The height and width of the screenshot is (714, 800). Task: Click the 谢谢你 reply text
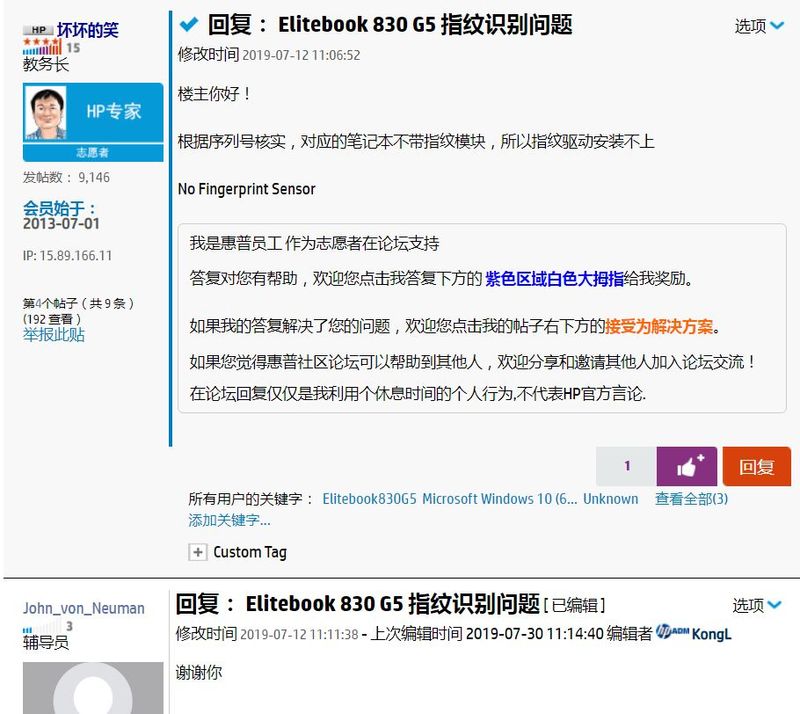point(199,672)
